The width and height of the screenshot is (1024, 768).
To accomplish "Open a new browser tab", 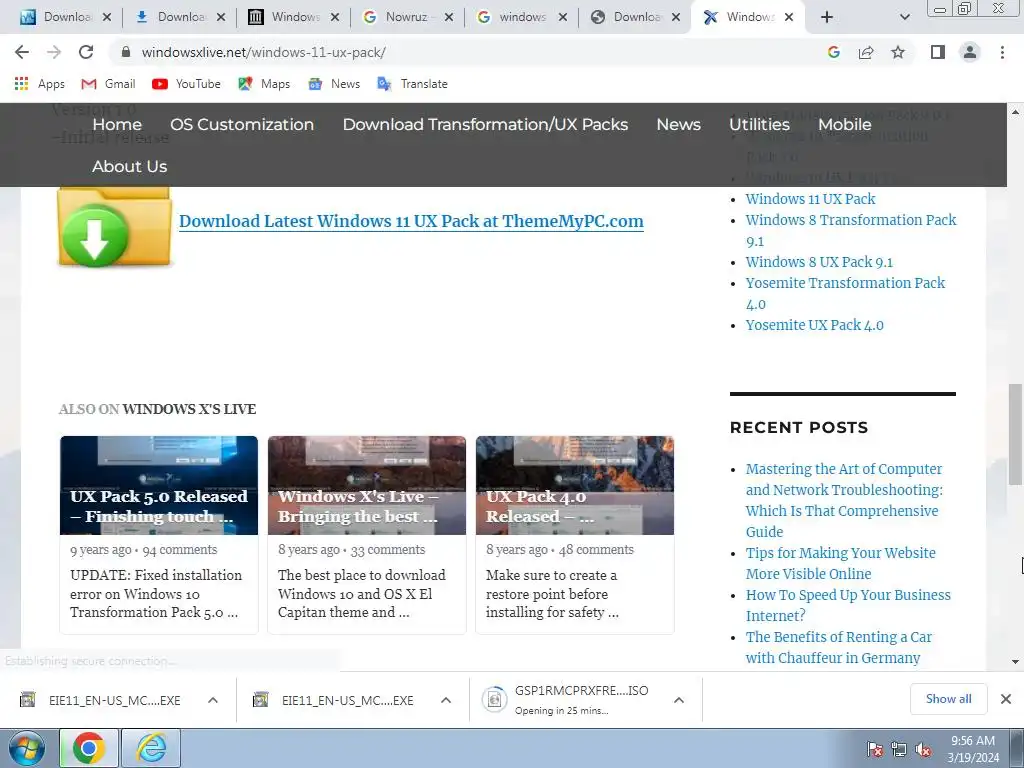I will point(827,18).
